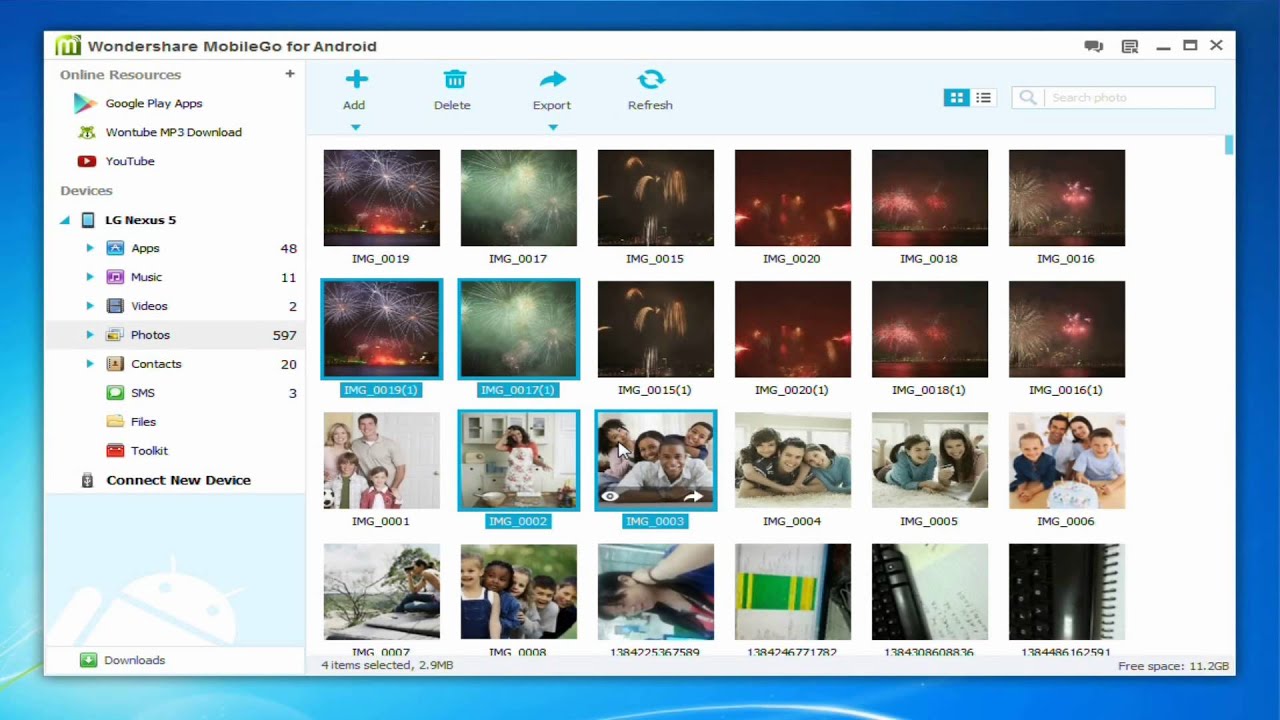Select the LG Nexus 5 device
Screen dimensions: 1280x720
140,220
